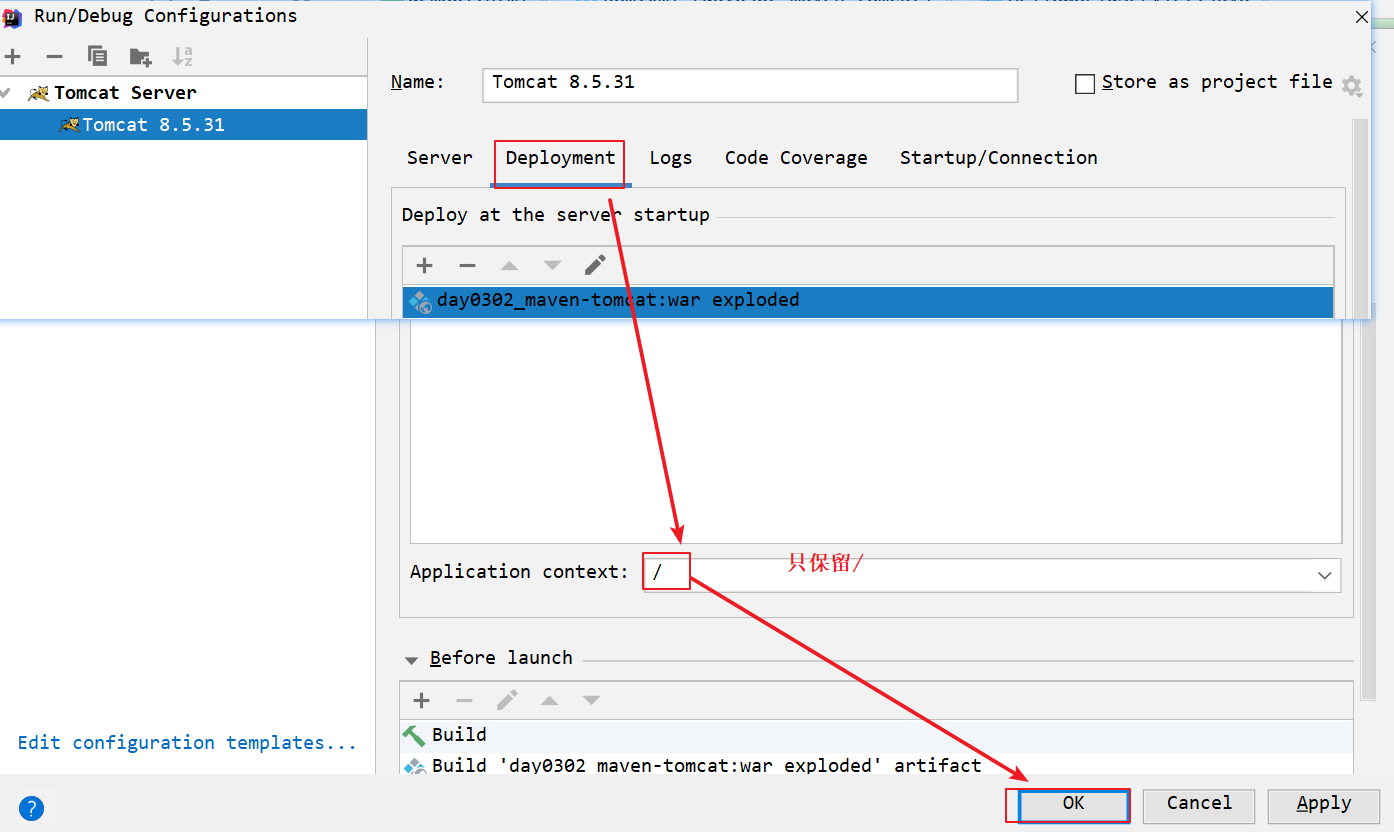Sort configurations alphabetically
Image resolution: width=1394 pixels, height=832 pixels.
[182, 57]
